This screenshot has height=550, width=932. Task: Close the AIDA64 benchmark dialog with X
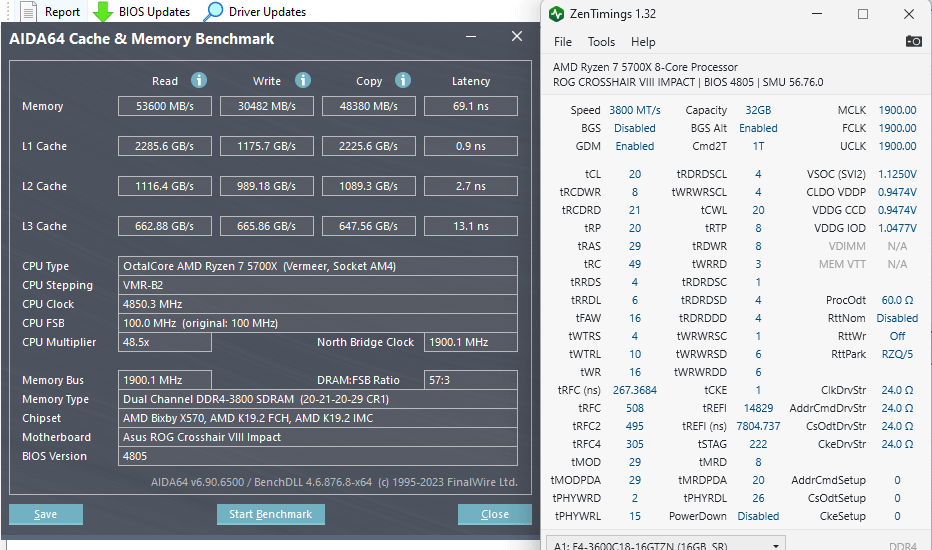pyautogui.click(x=517, y=36)
